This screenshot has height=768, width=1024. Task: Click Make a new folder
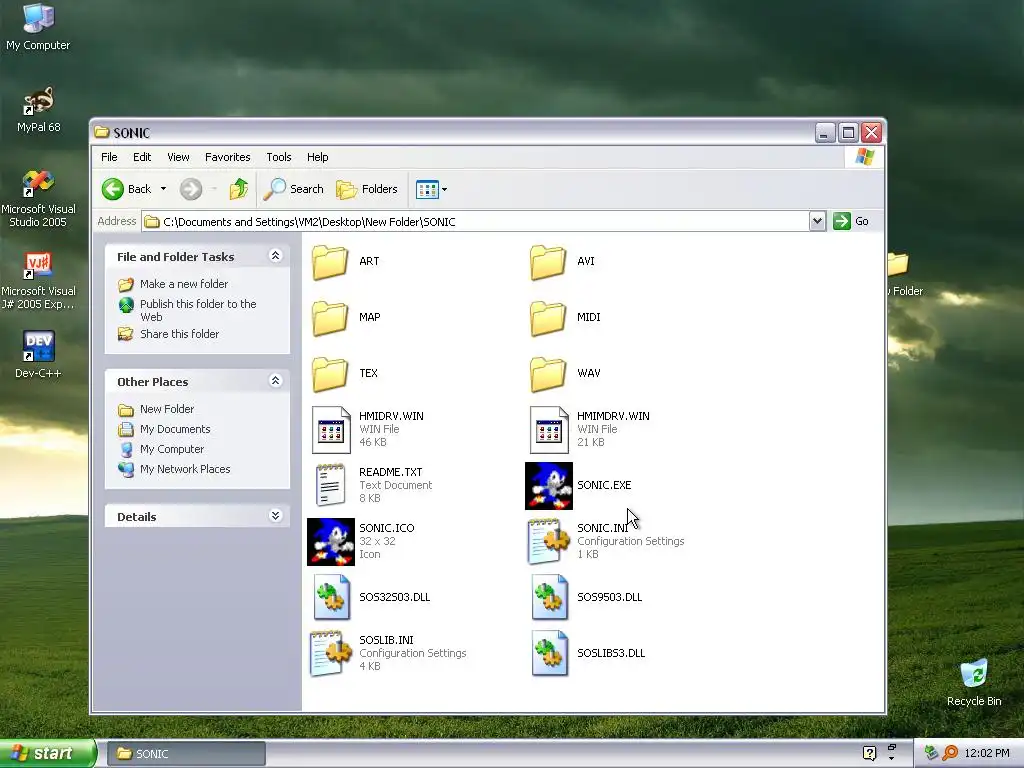pyautogui.click(x=184, y=284)
